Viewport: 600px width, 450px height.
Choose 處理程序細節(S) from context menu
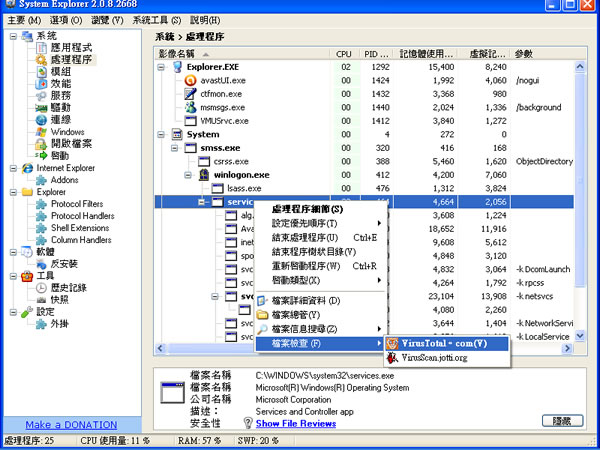(x=321, y=209)
